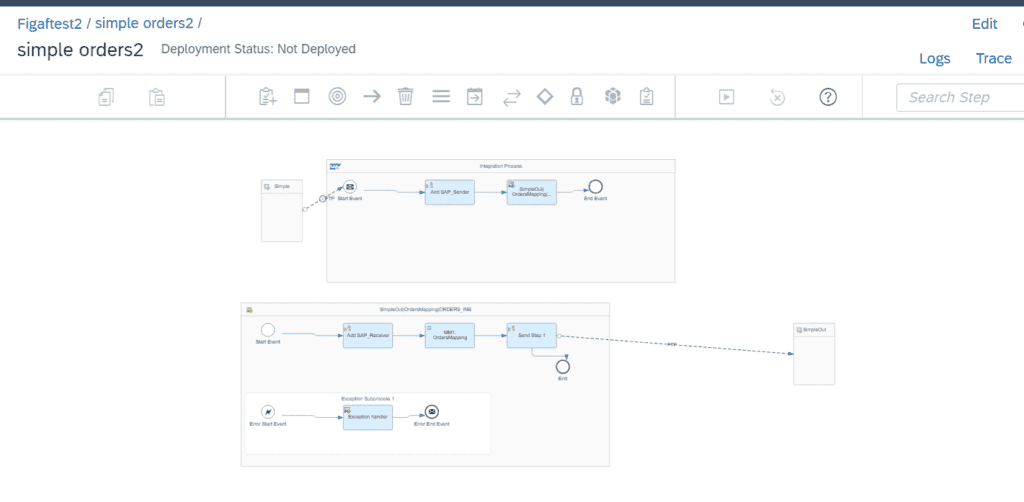
Task: Select the SimpleOut|OrdersMapping process call step
Action: pos(532,192)
